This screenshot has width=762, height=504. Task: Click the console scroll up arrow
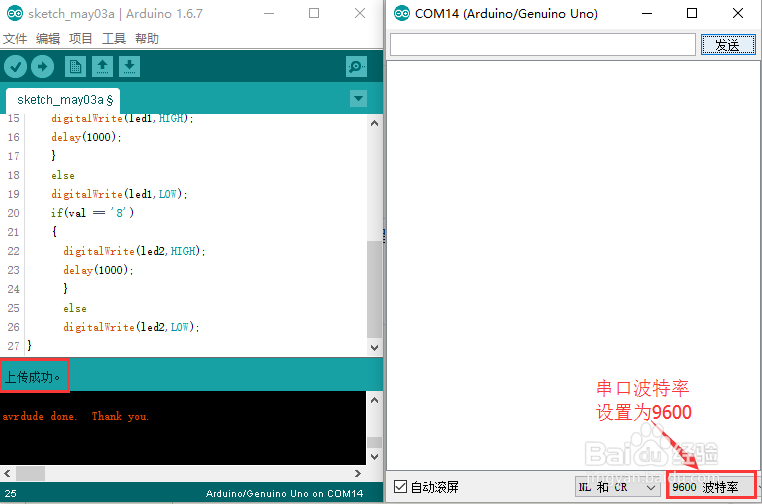coord(374,400)
